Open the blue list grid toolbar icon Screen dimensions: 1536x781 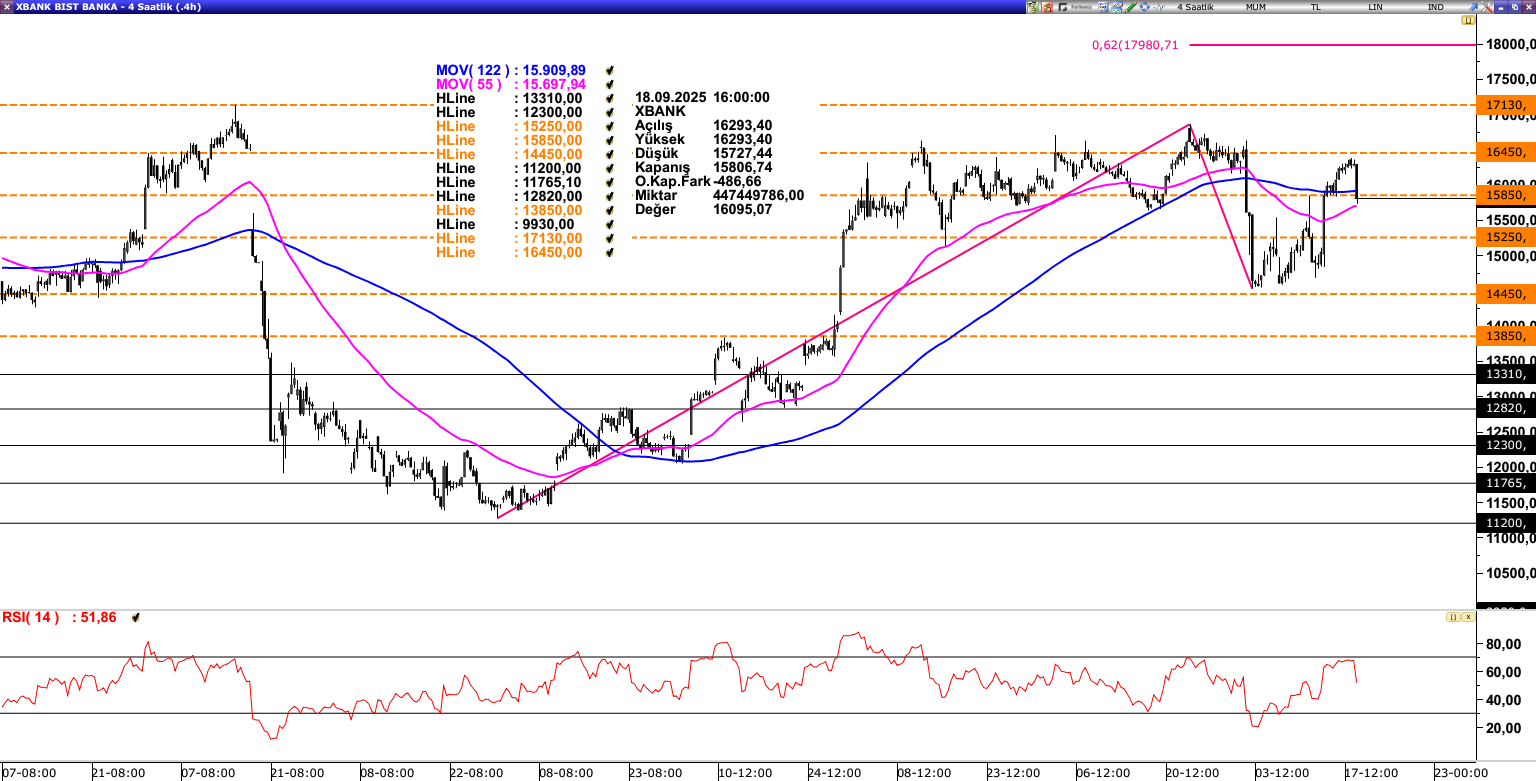point(1103,7)
